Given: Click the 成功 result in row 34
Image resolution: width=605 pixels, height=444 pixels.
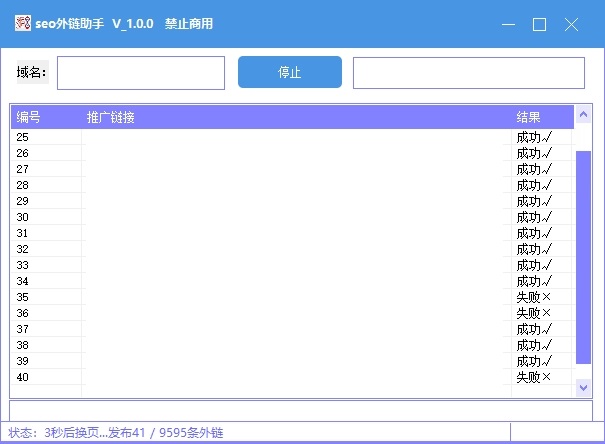Looking at the screenshot, I should tap(534, 281).
